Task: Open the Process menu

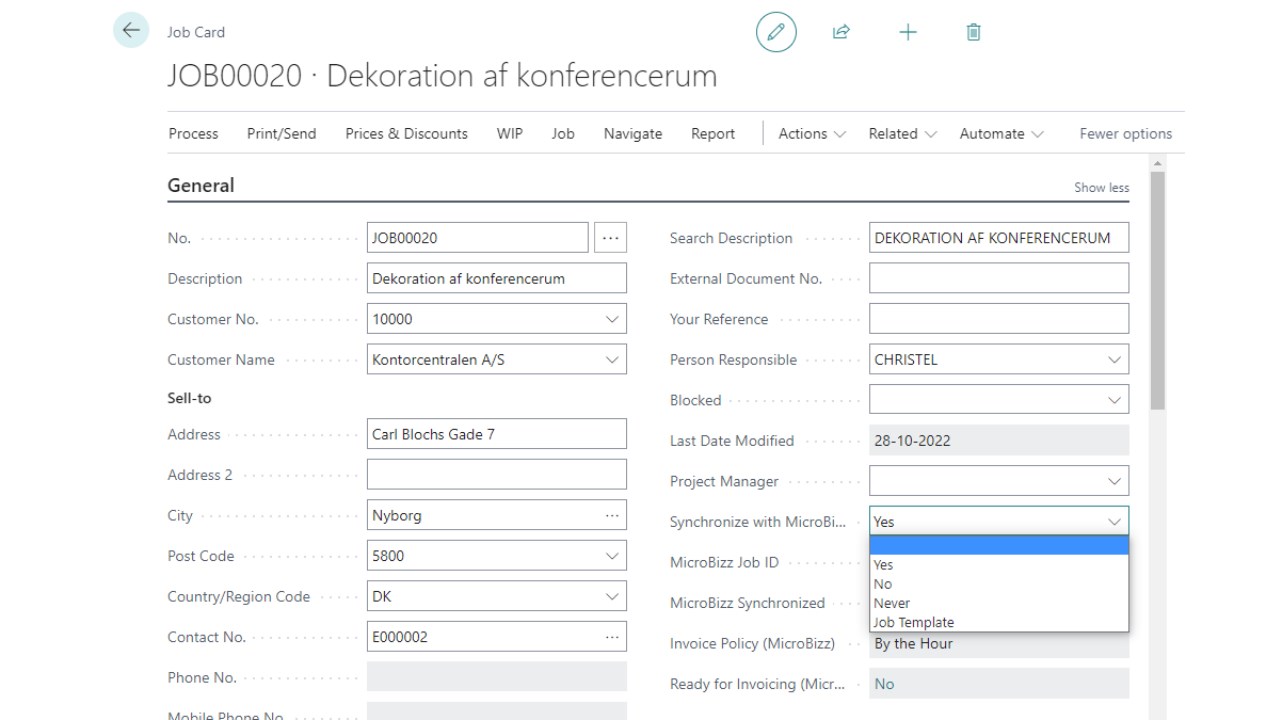Action: (x=193, y=134)
